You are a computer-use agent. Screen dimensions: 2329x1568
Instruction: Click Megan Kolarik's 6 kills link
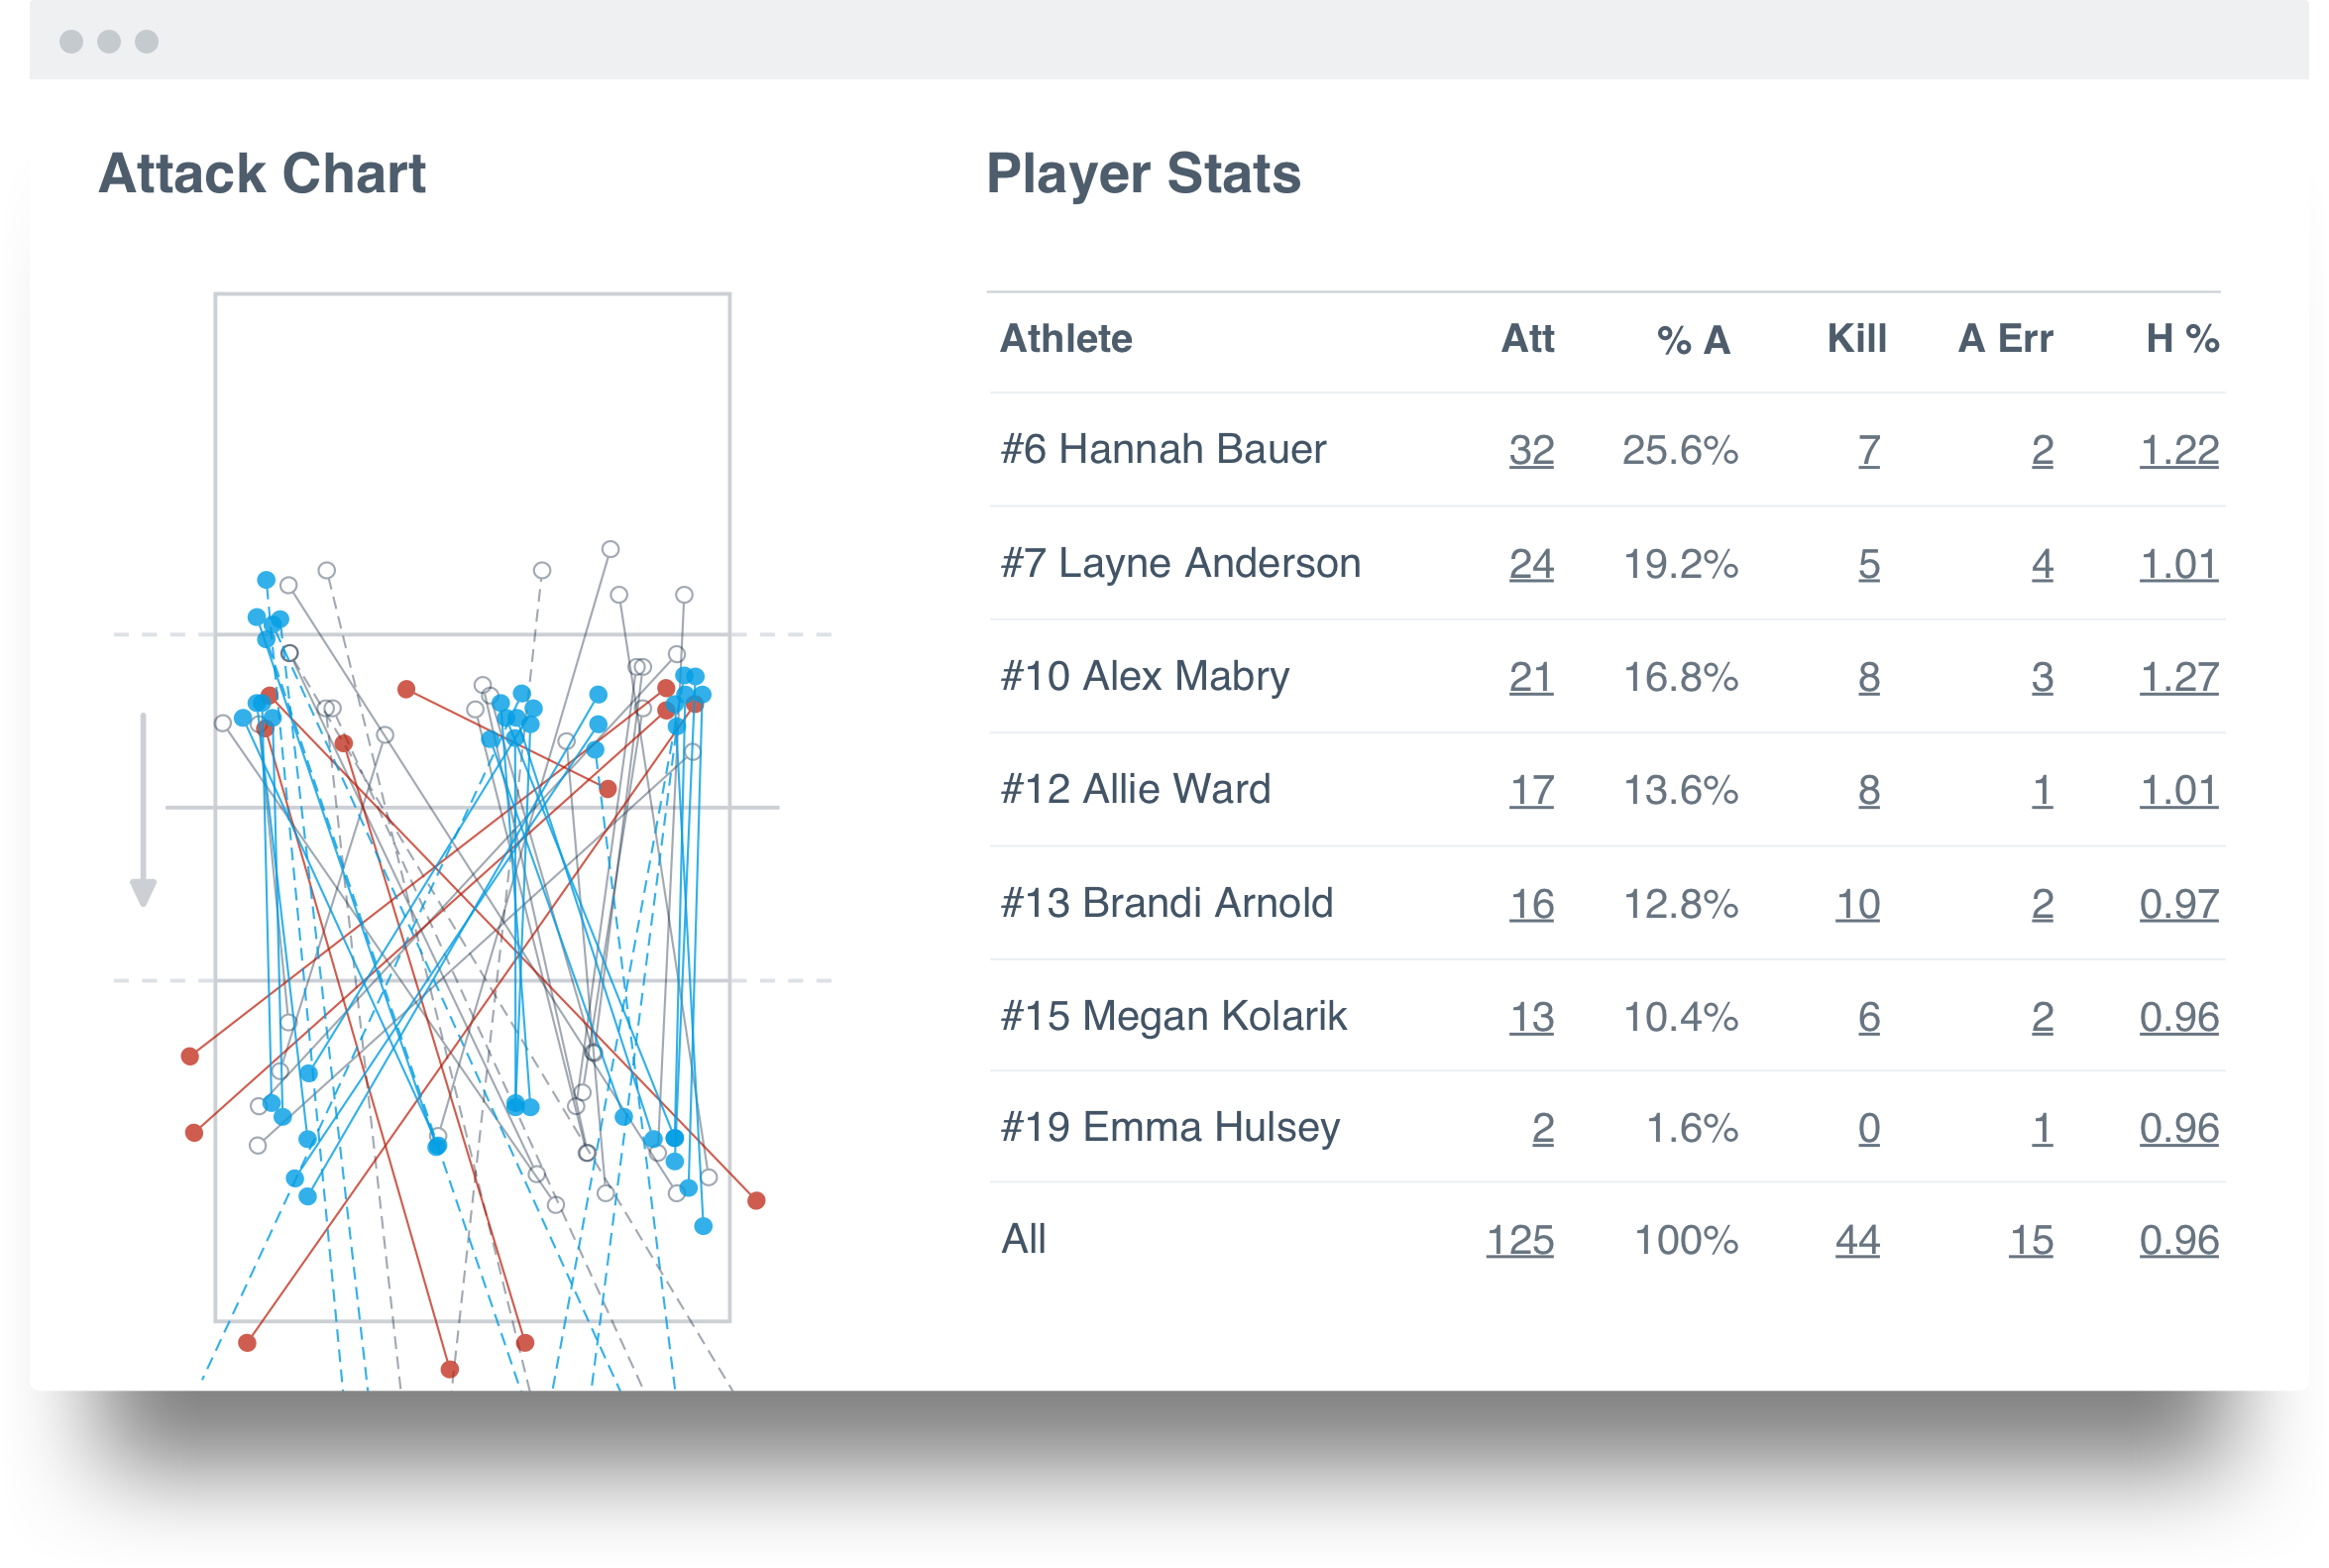click(1868, 1016)
